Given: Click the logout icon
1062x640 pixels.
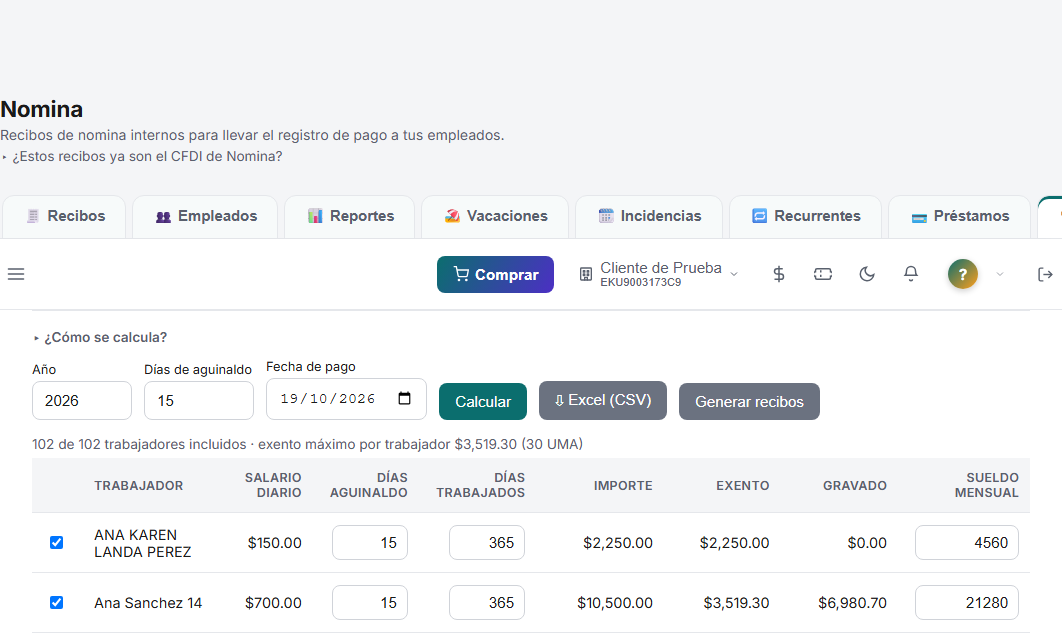Looking at the screenshot, I should pyautogui.click(x=1045, y=274).
